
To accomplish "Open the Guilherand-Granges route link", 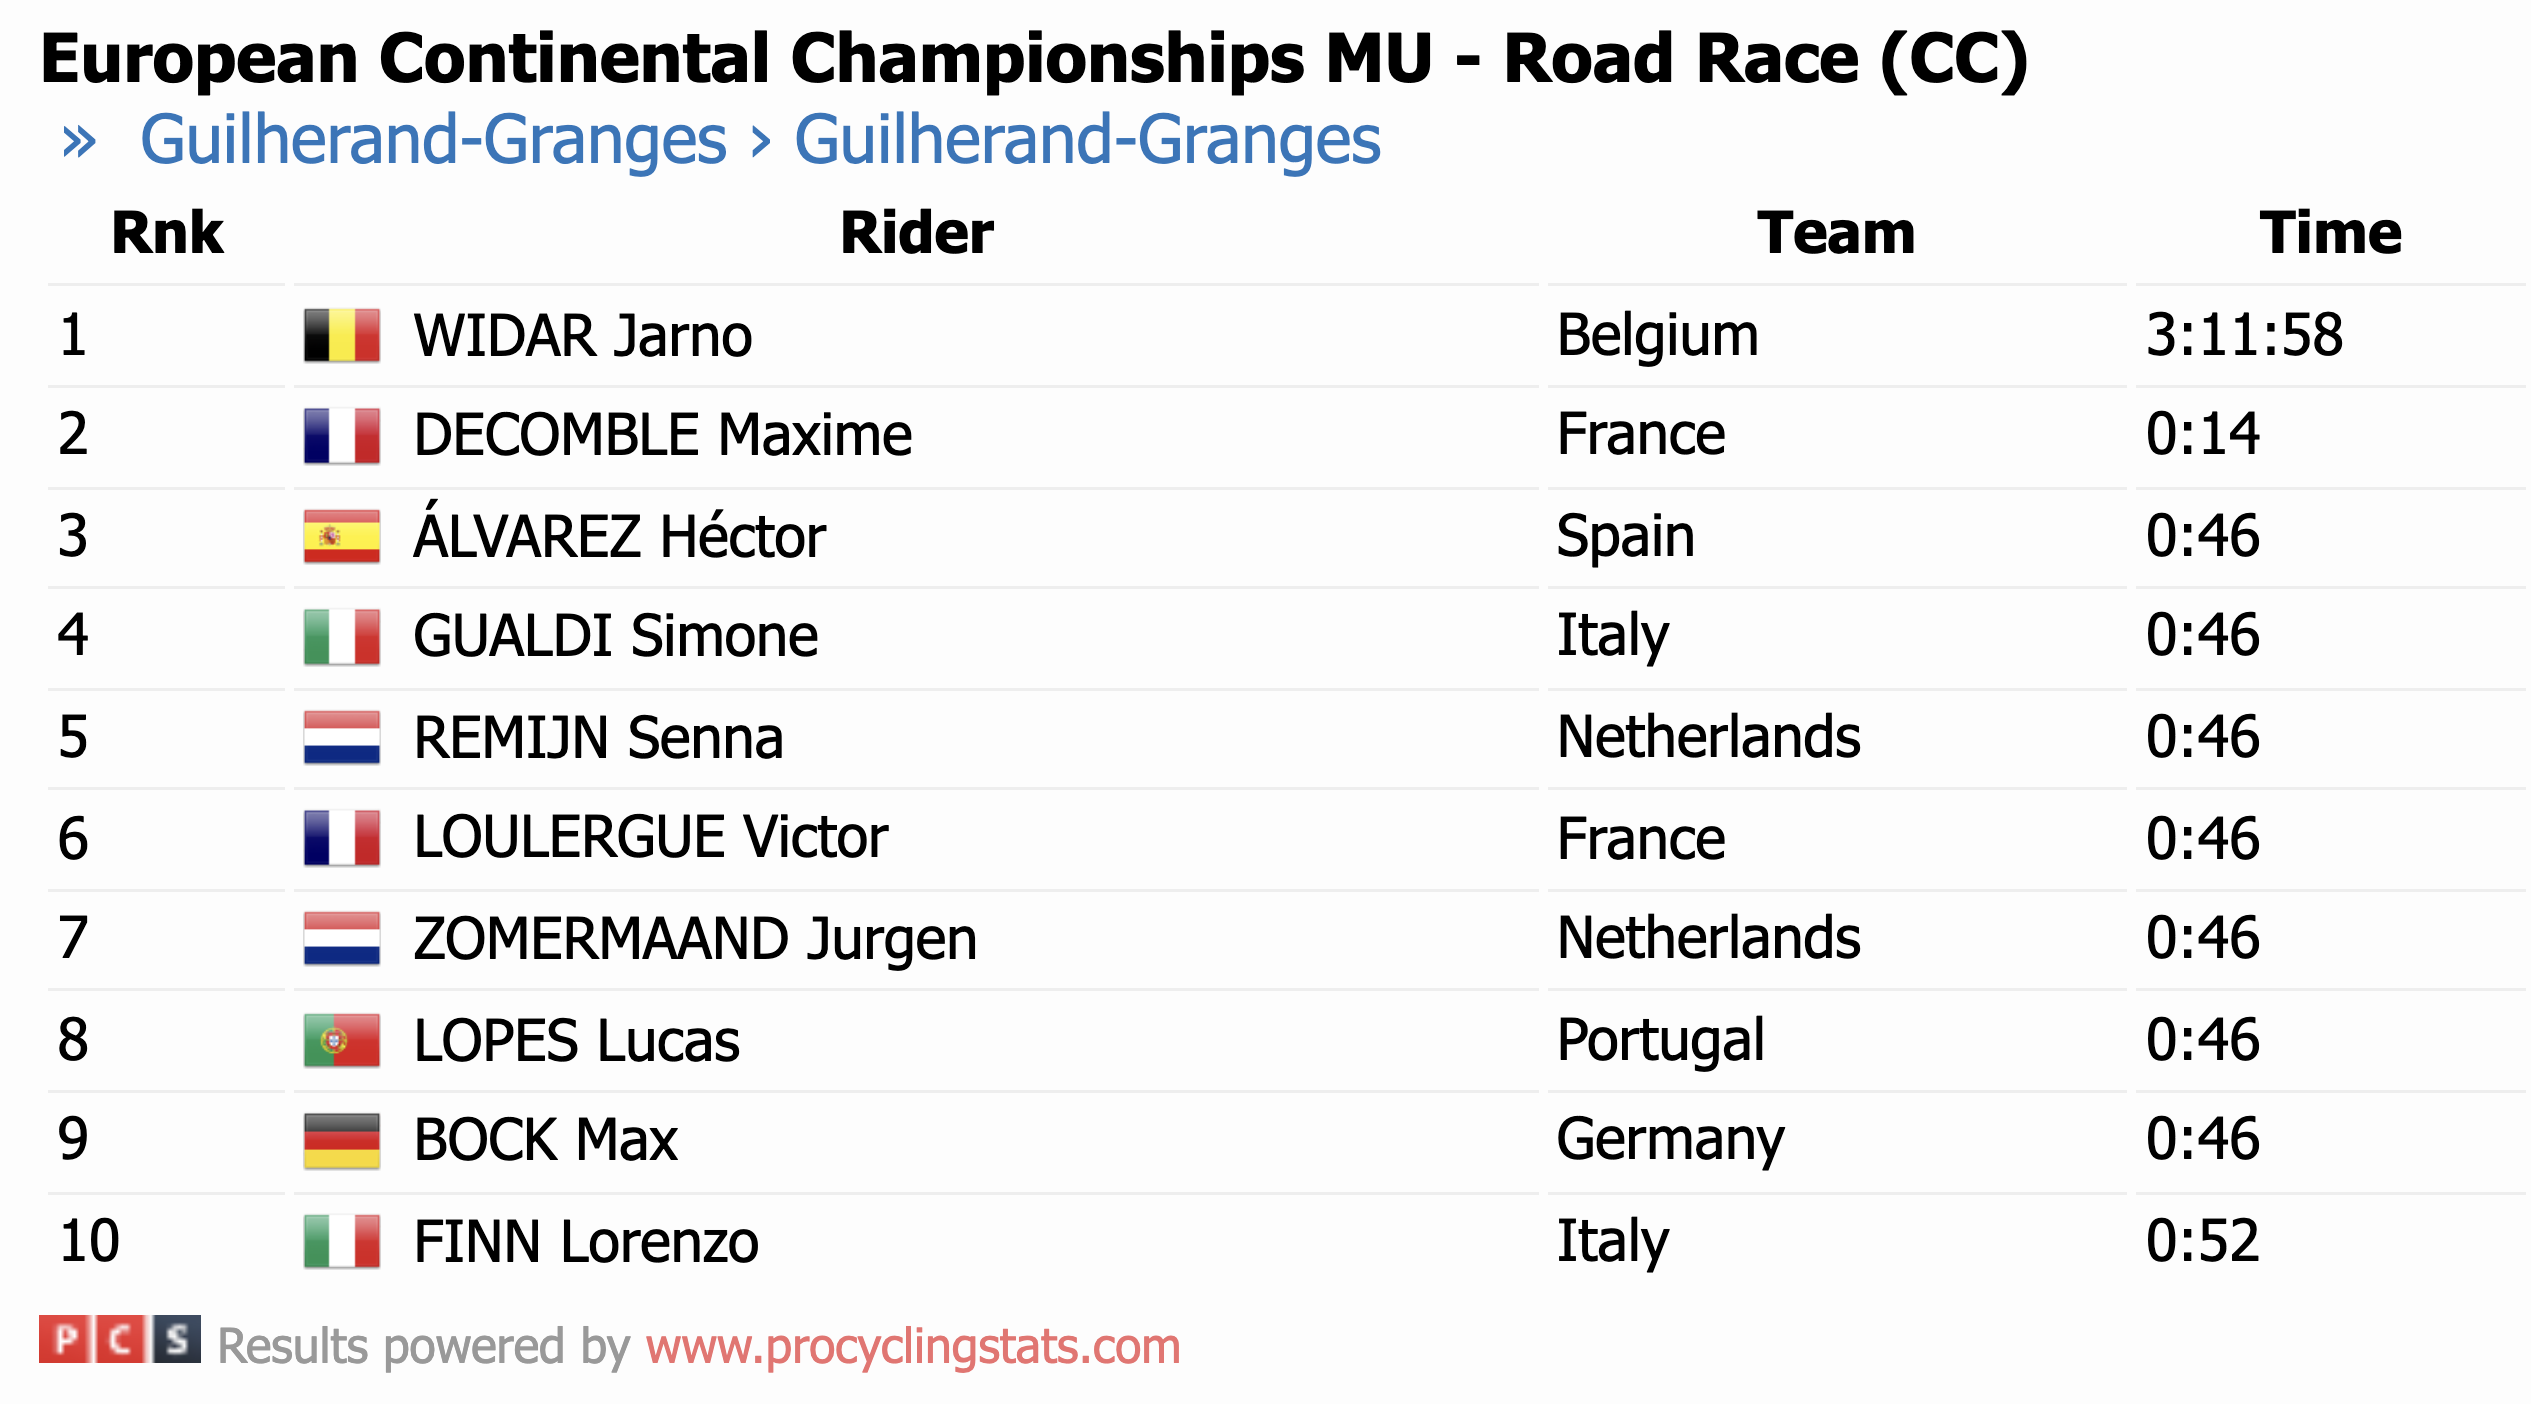I will 760,139.
